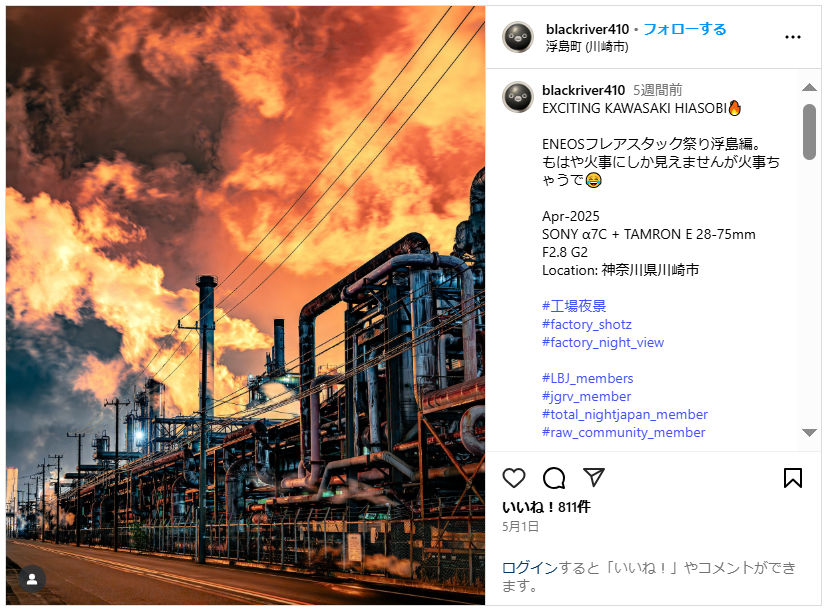Save post with bookmark icon

793,478
